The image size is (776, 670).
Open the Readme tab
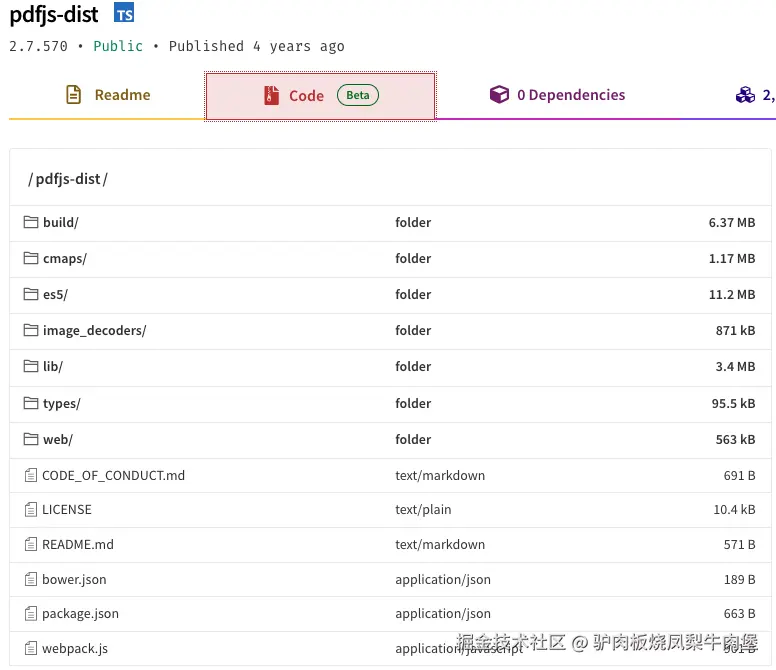(107, 95)
